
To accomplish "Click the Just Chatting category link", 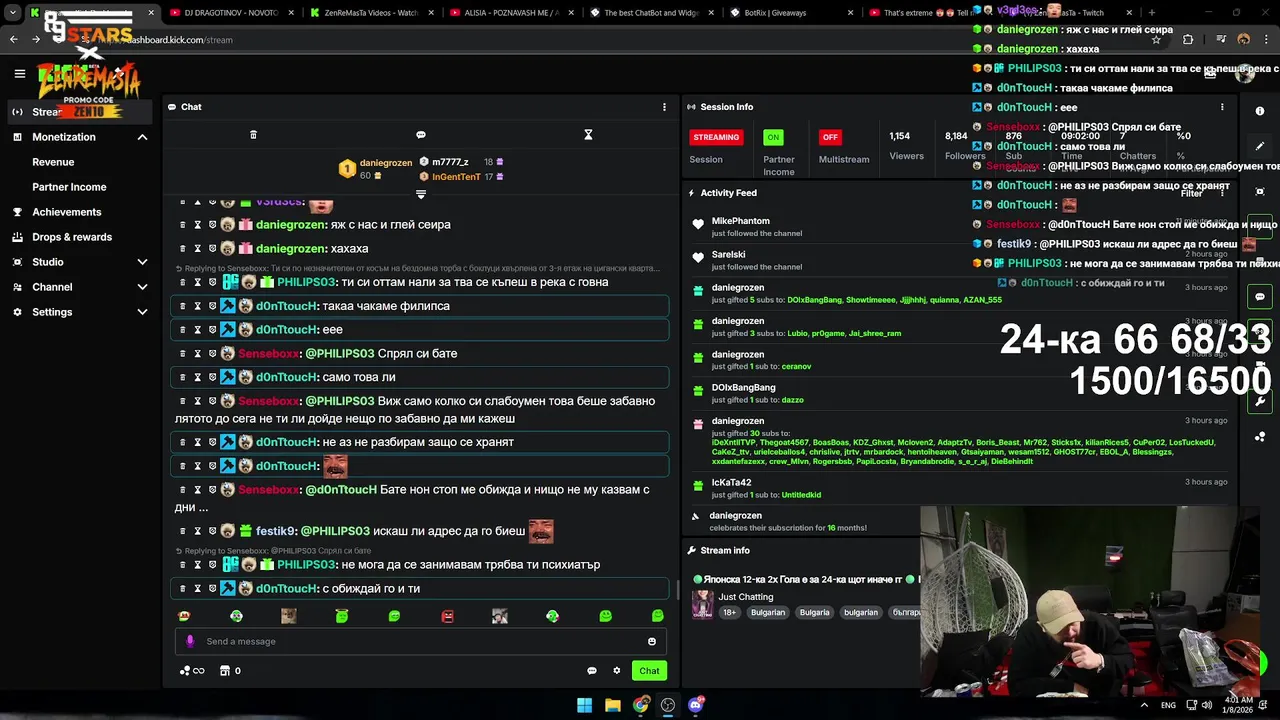I will (x=745, y=597).
